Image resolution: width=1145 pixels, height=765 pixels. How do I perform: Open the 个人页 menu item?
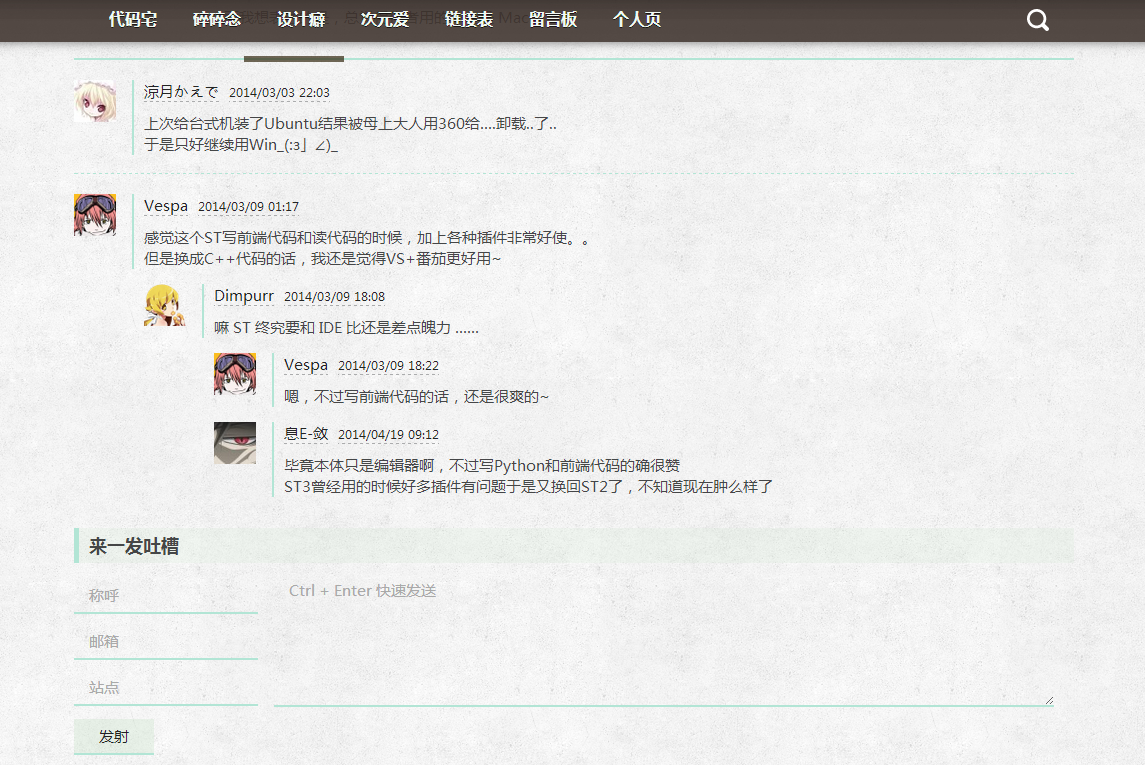point(637,20)
